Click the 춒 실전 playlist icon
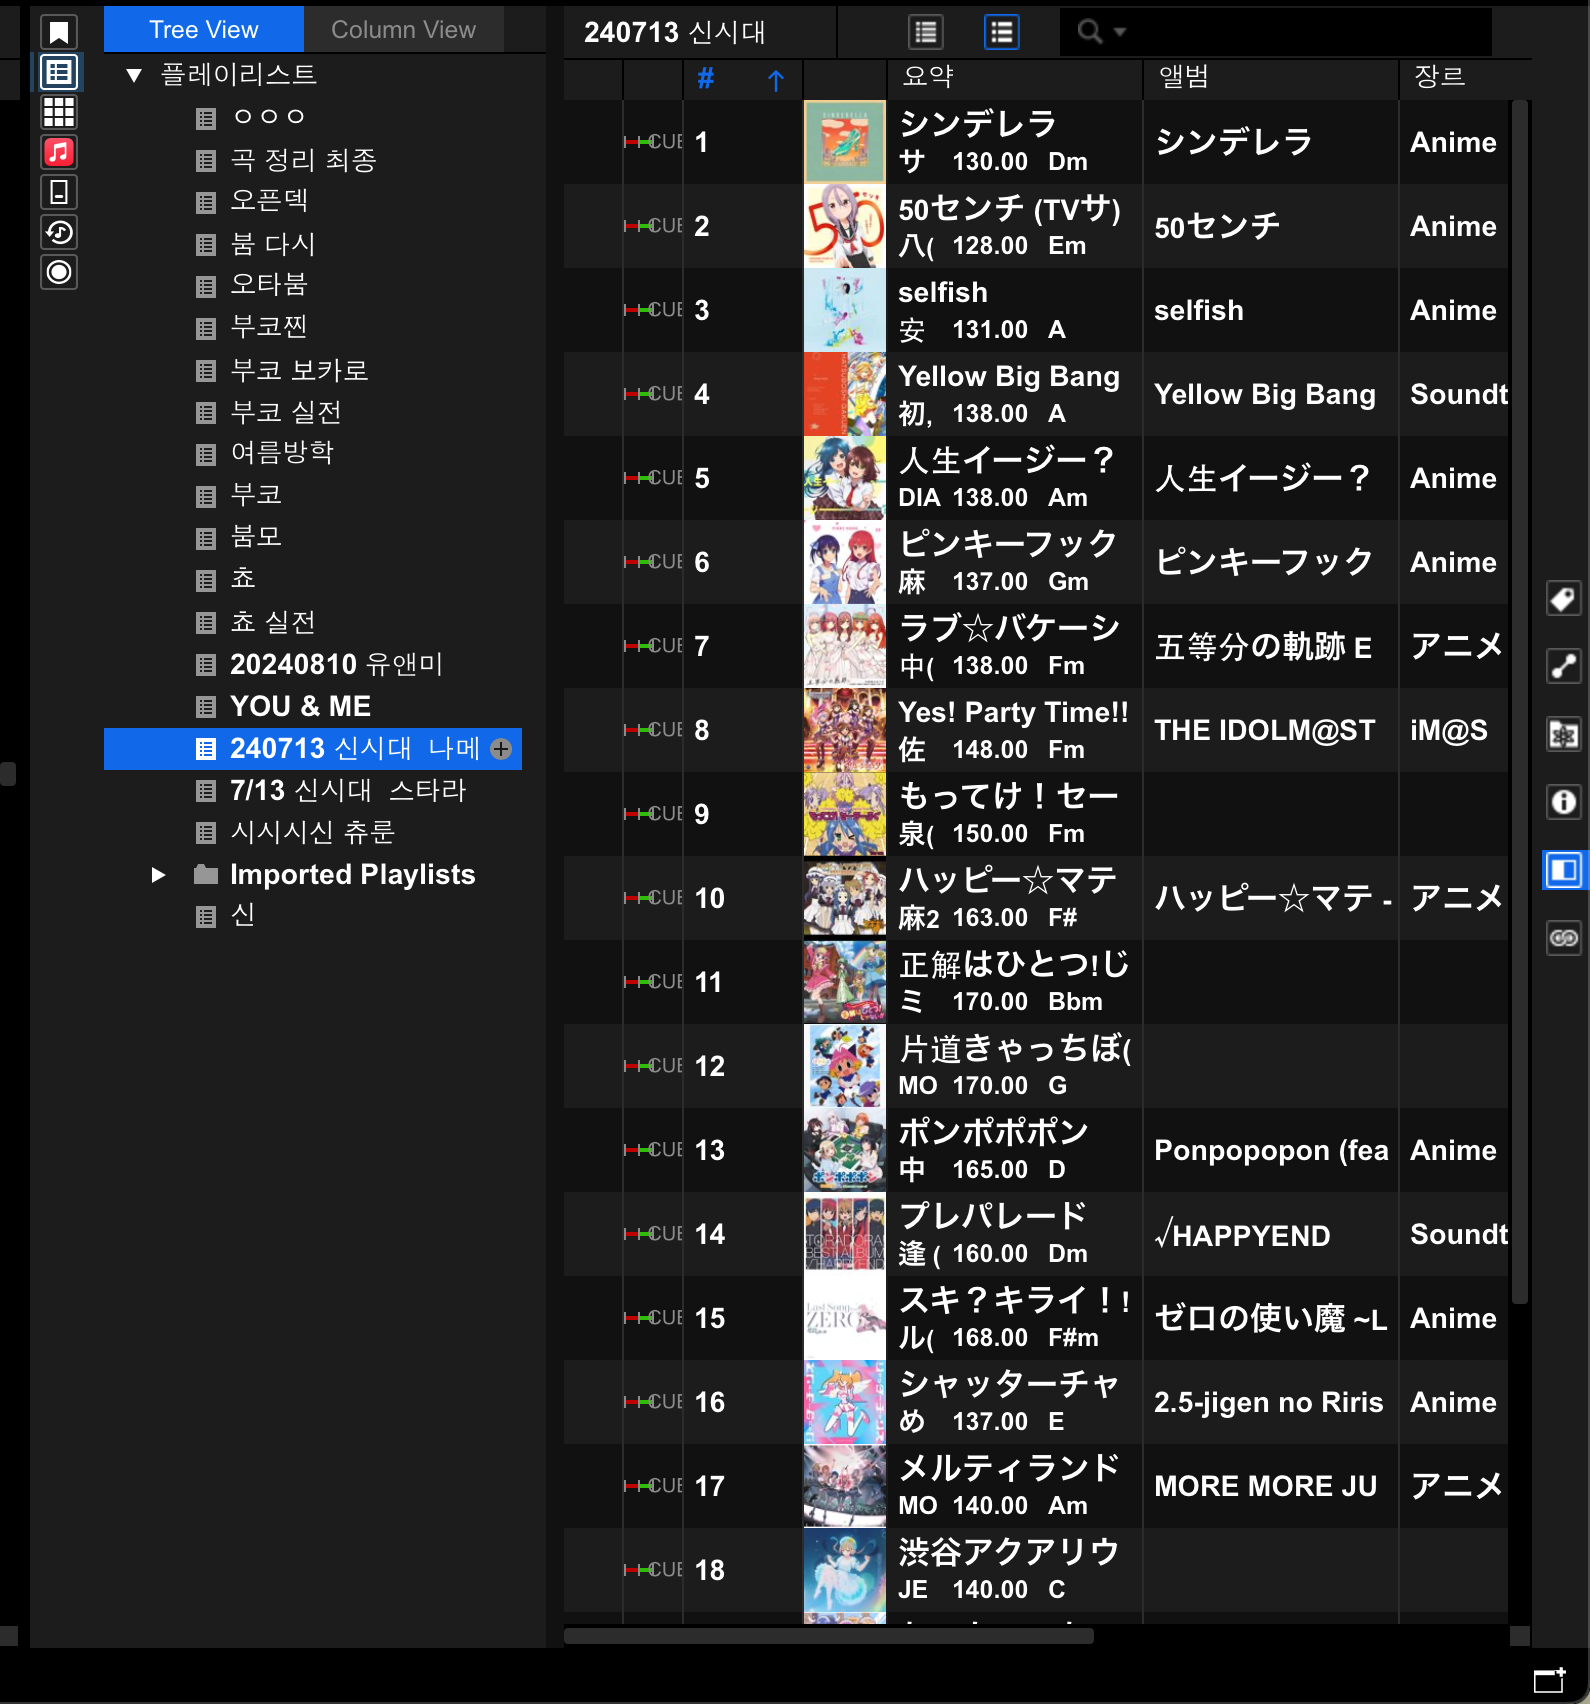Viewport: 1590px width, 1704px height. (x=206, y=623)
